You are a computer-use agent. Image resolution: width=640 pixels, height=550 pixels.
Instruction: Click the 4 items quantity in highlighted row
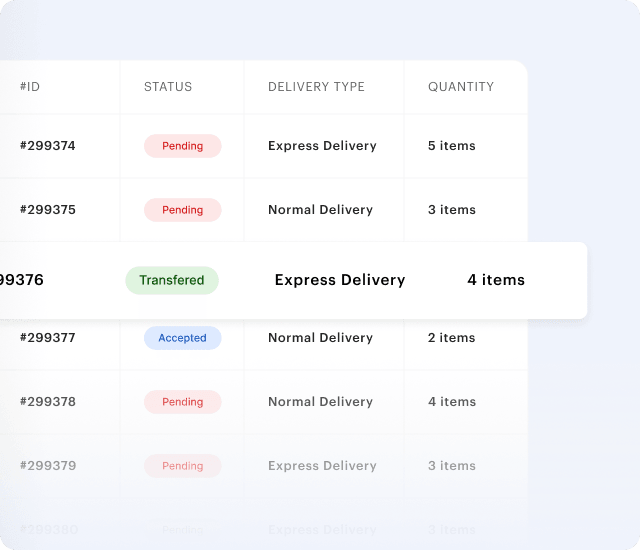click(x=496, y=280)
